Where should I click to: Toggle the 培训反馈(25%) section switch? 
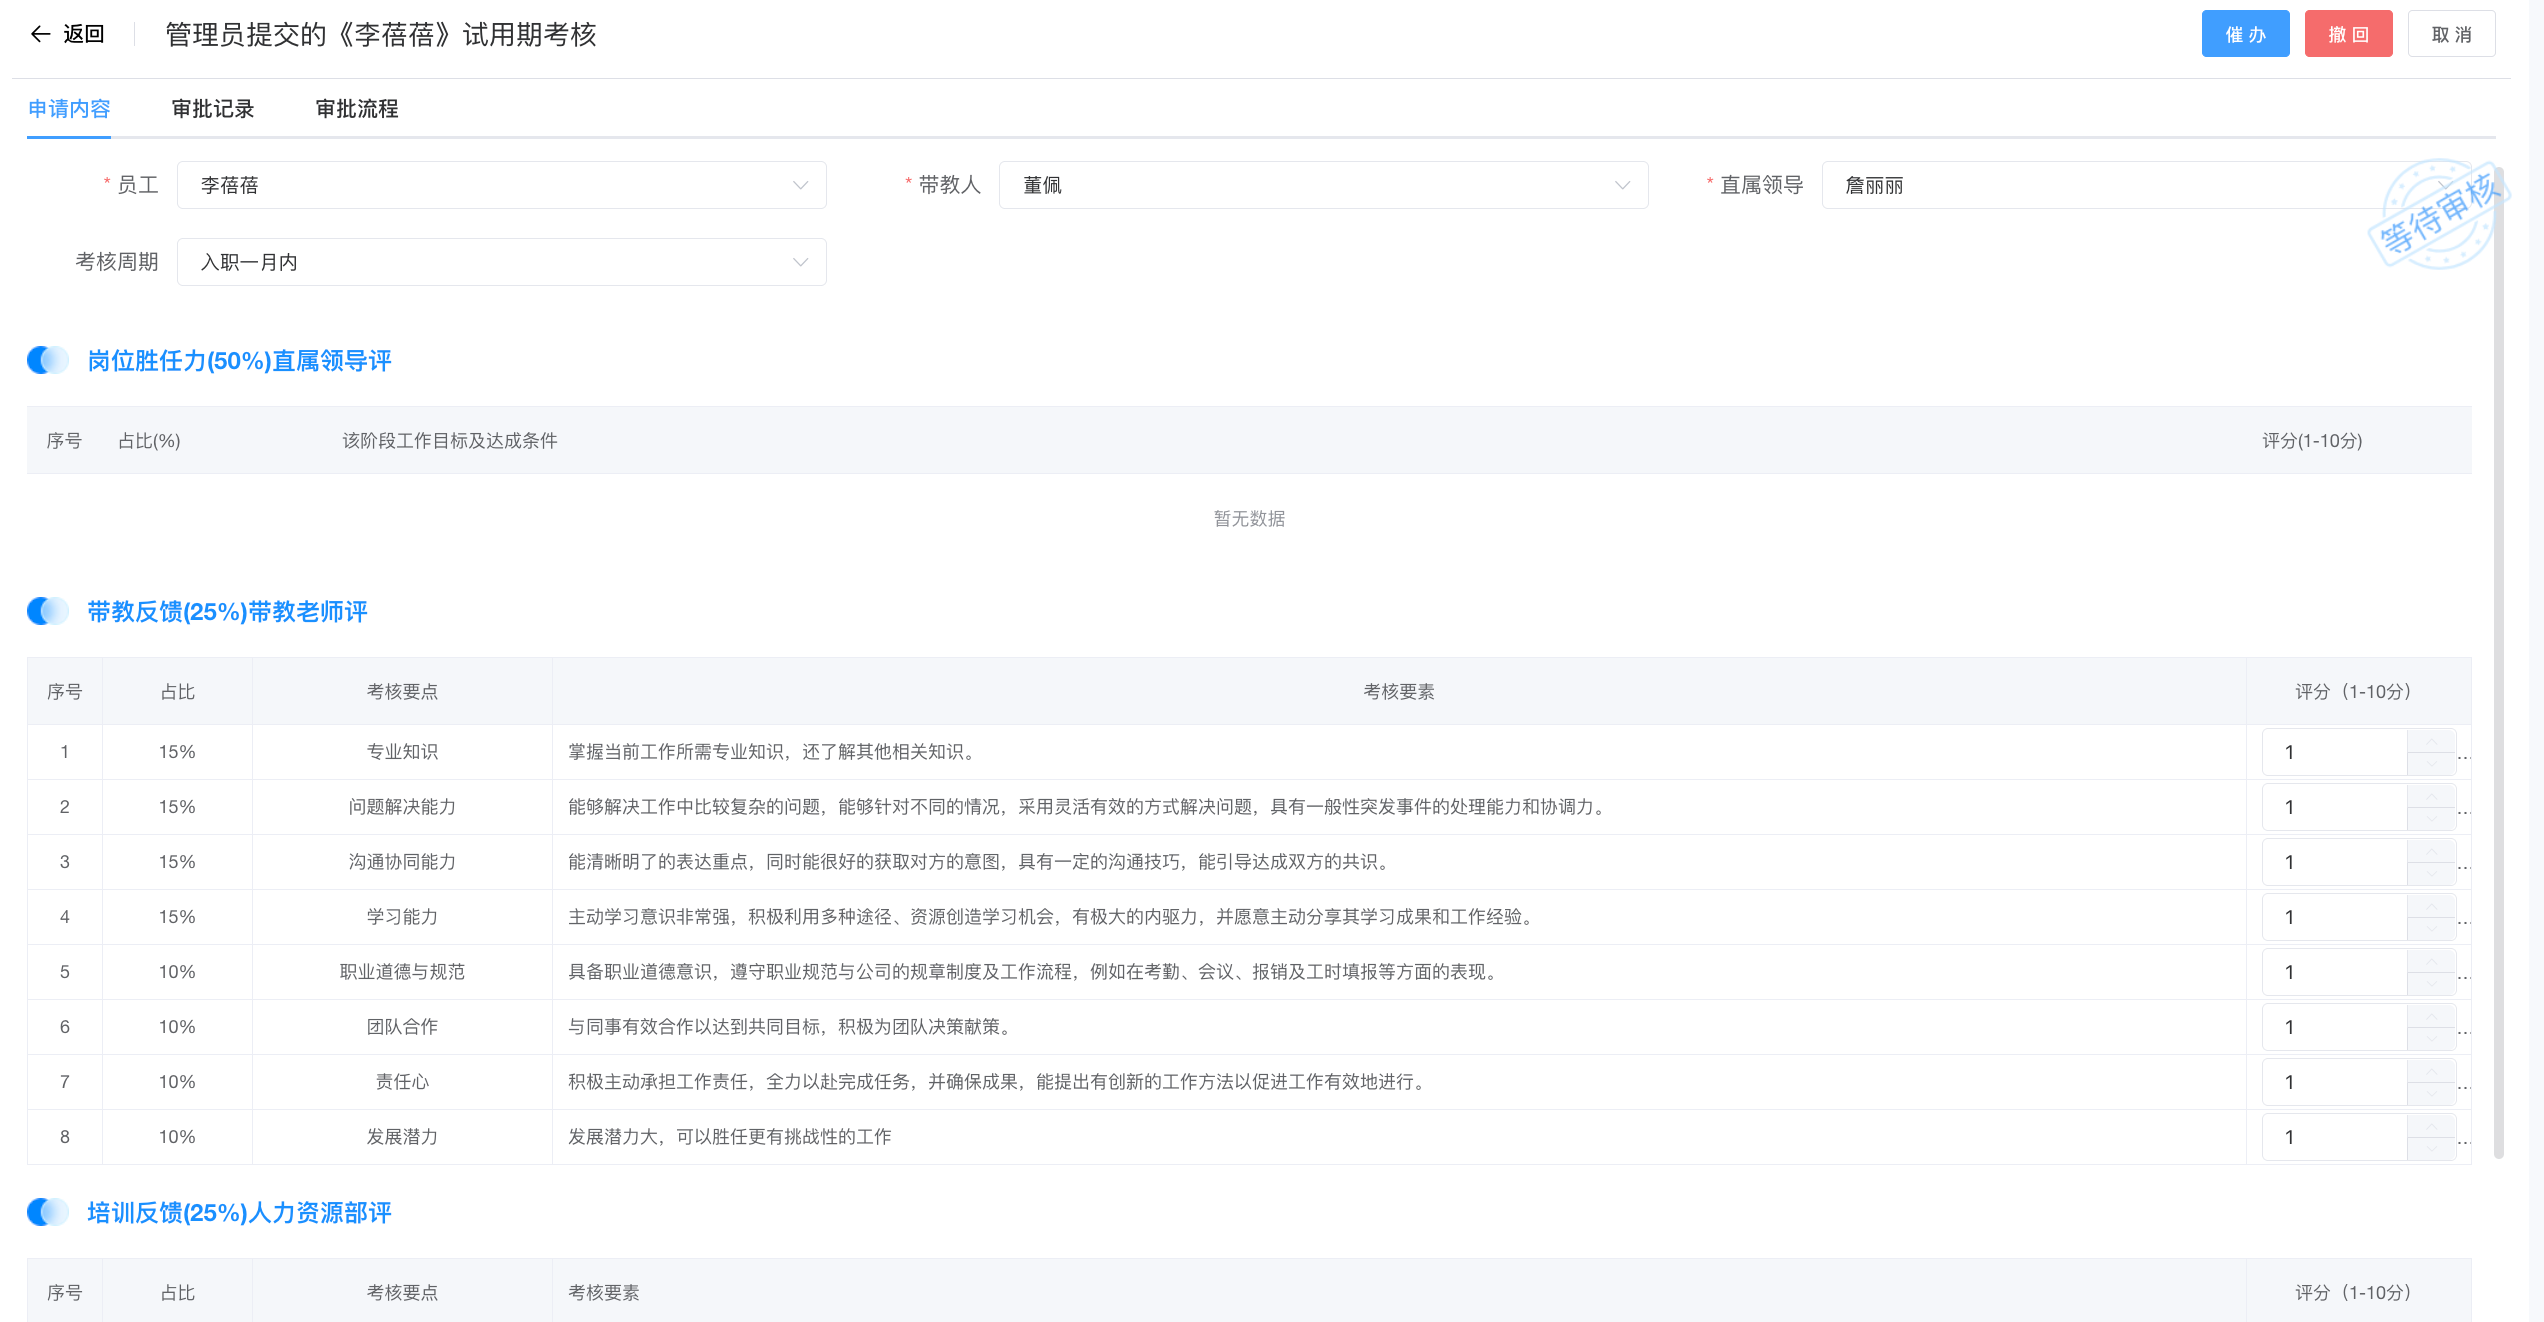48,1212
